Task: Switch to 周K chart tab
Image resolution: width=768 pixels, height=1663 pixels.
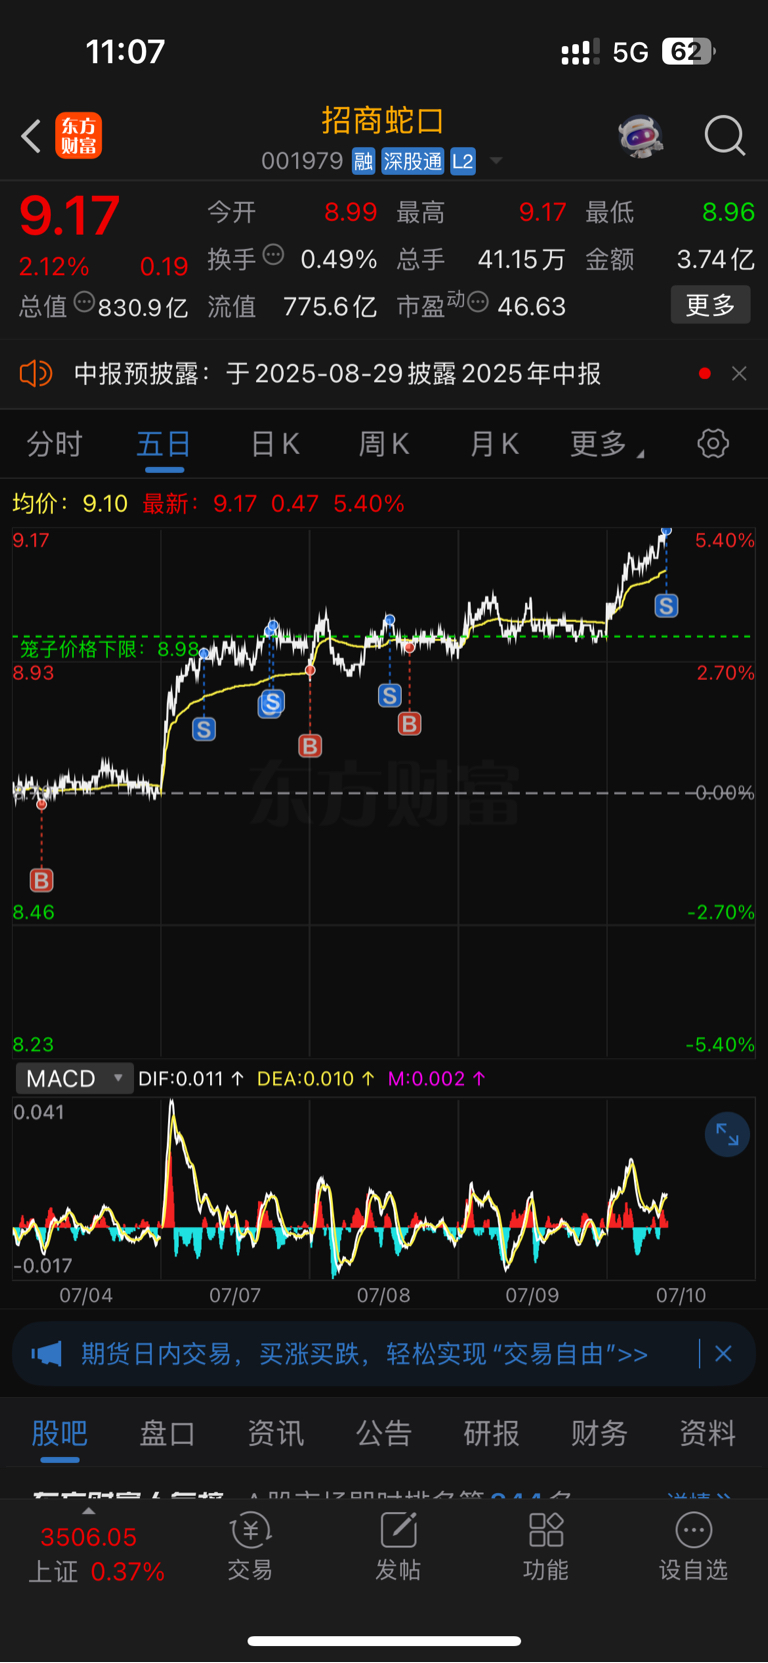Action: [x=384, y=444]
